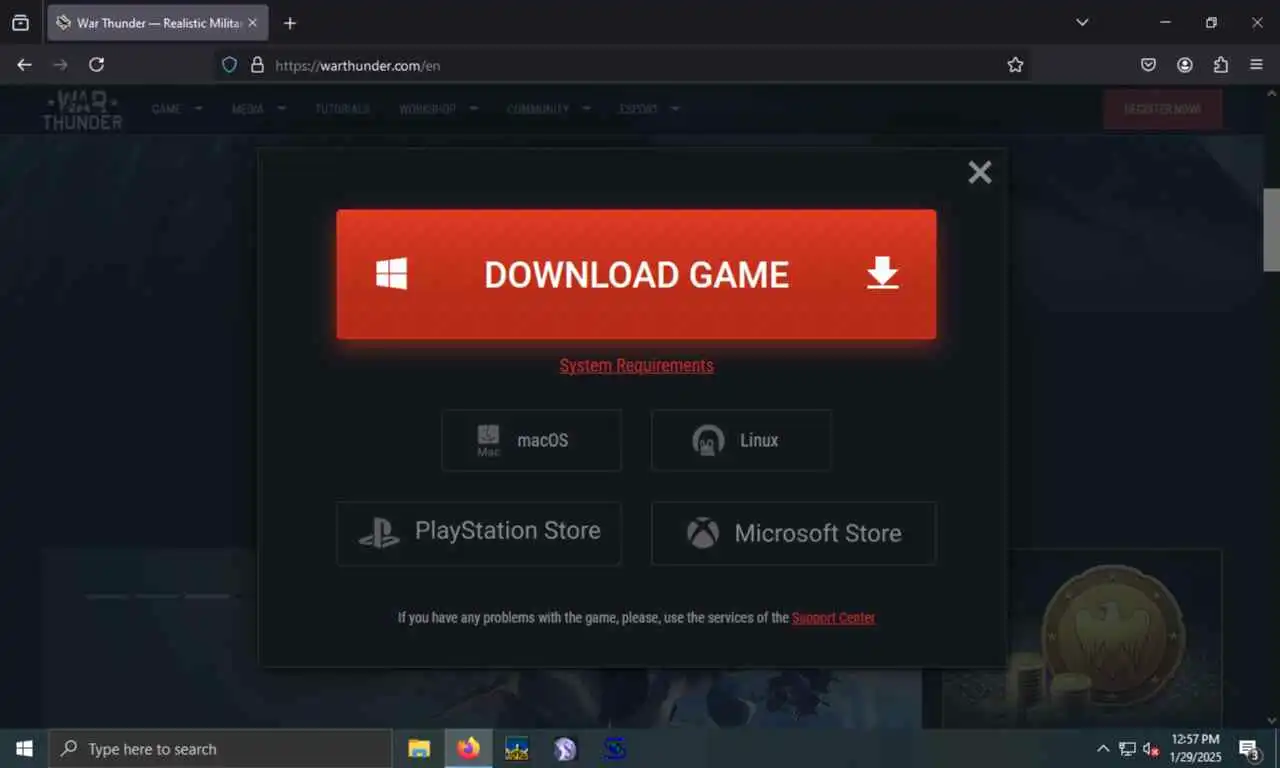Viewport: 1280px width, 768px height.
Task: Open the blue S taskbar app
Action: tap(614, 748)
